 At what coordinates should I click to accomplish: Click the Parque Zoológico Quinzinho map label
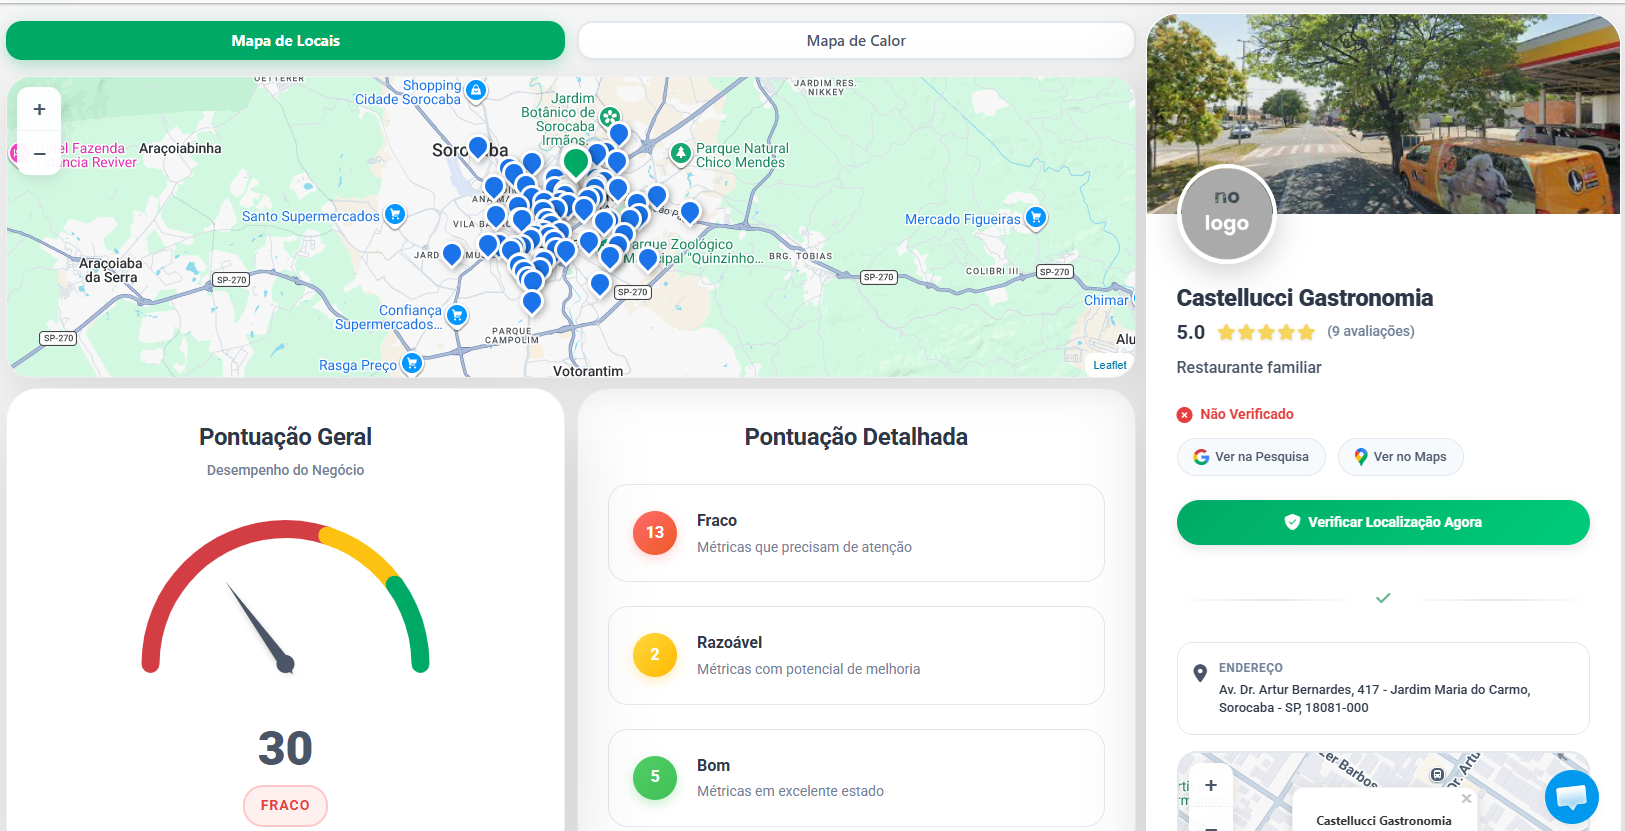[x=694, y=251]
